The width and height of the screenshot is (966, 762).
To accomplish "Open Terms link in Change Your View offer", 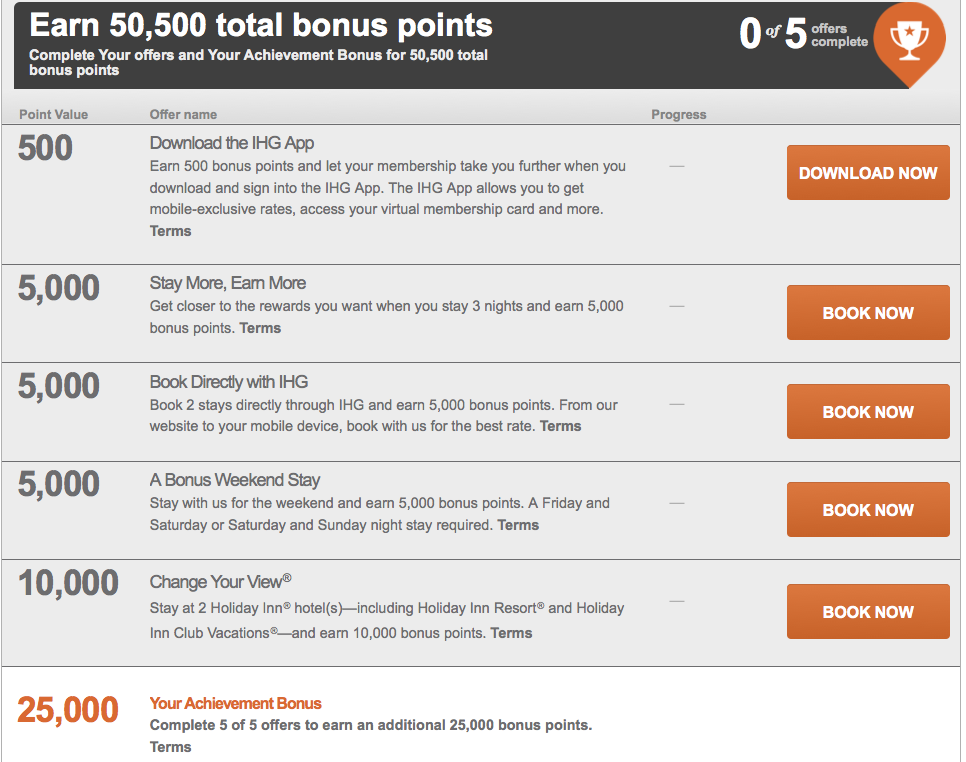I will coord(511,633).
